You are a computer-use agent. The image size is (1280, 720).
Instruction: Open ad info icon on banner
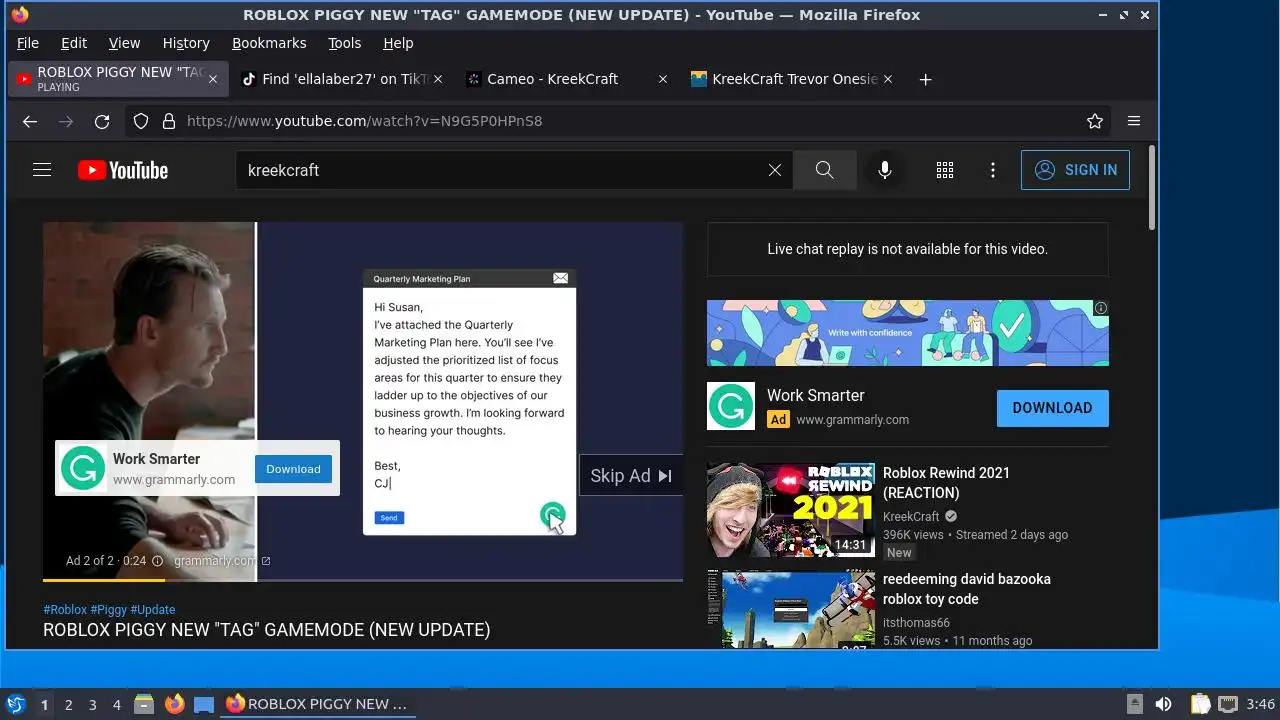pyautogui.click(x=1101, y=308)
